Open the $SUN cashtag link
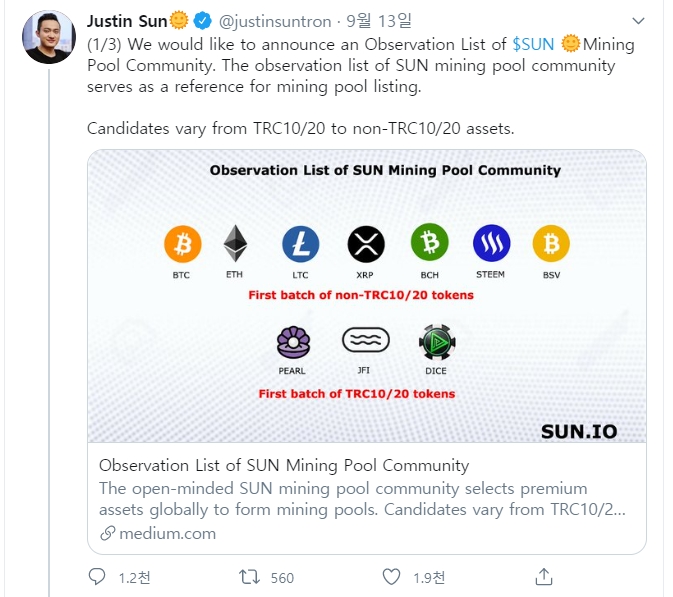Image resolution: width=673 pixels, height=597 pixels. 533,44
